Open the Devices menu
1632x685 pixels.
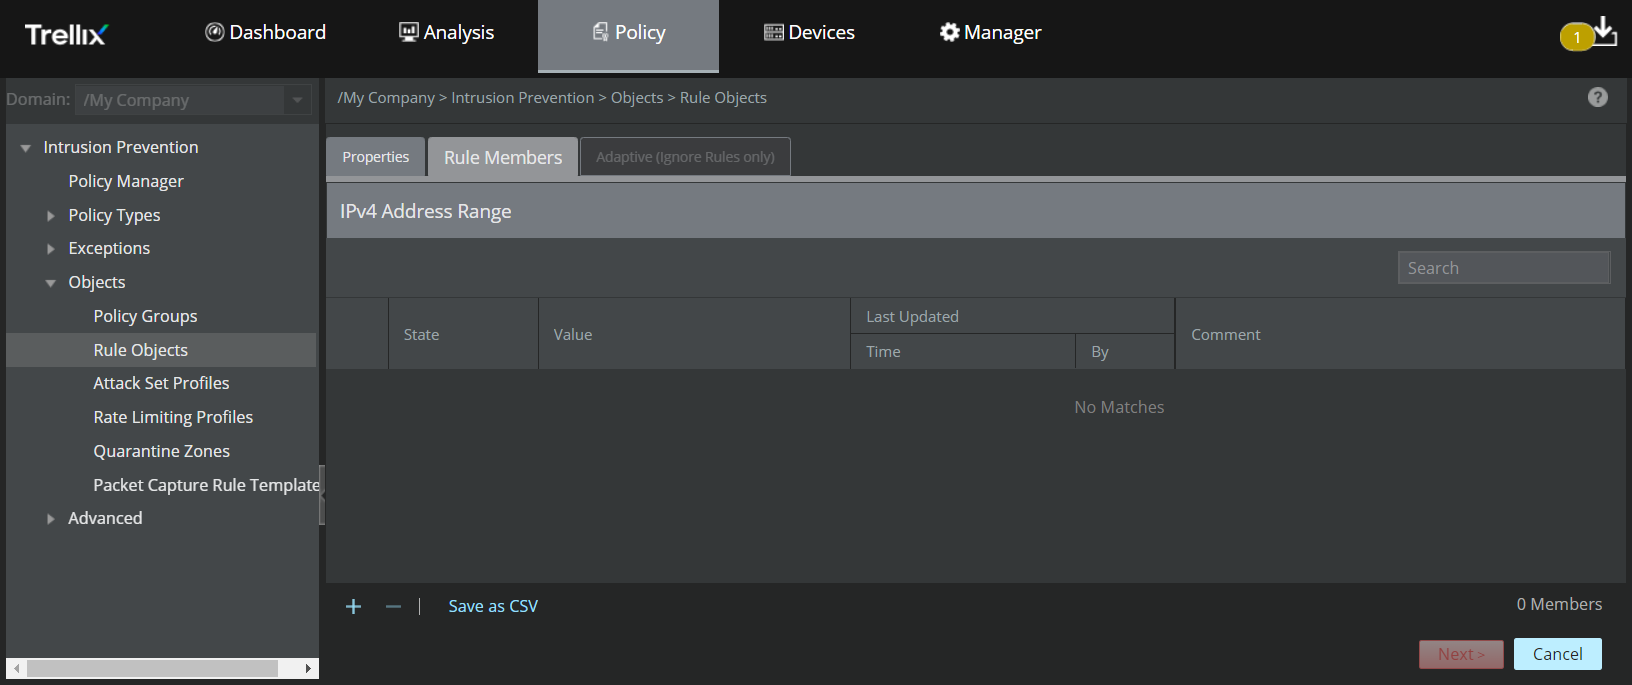pos(809,32)
